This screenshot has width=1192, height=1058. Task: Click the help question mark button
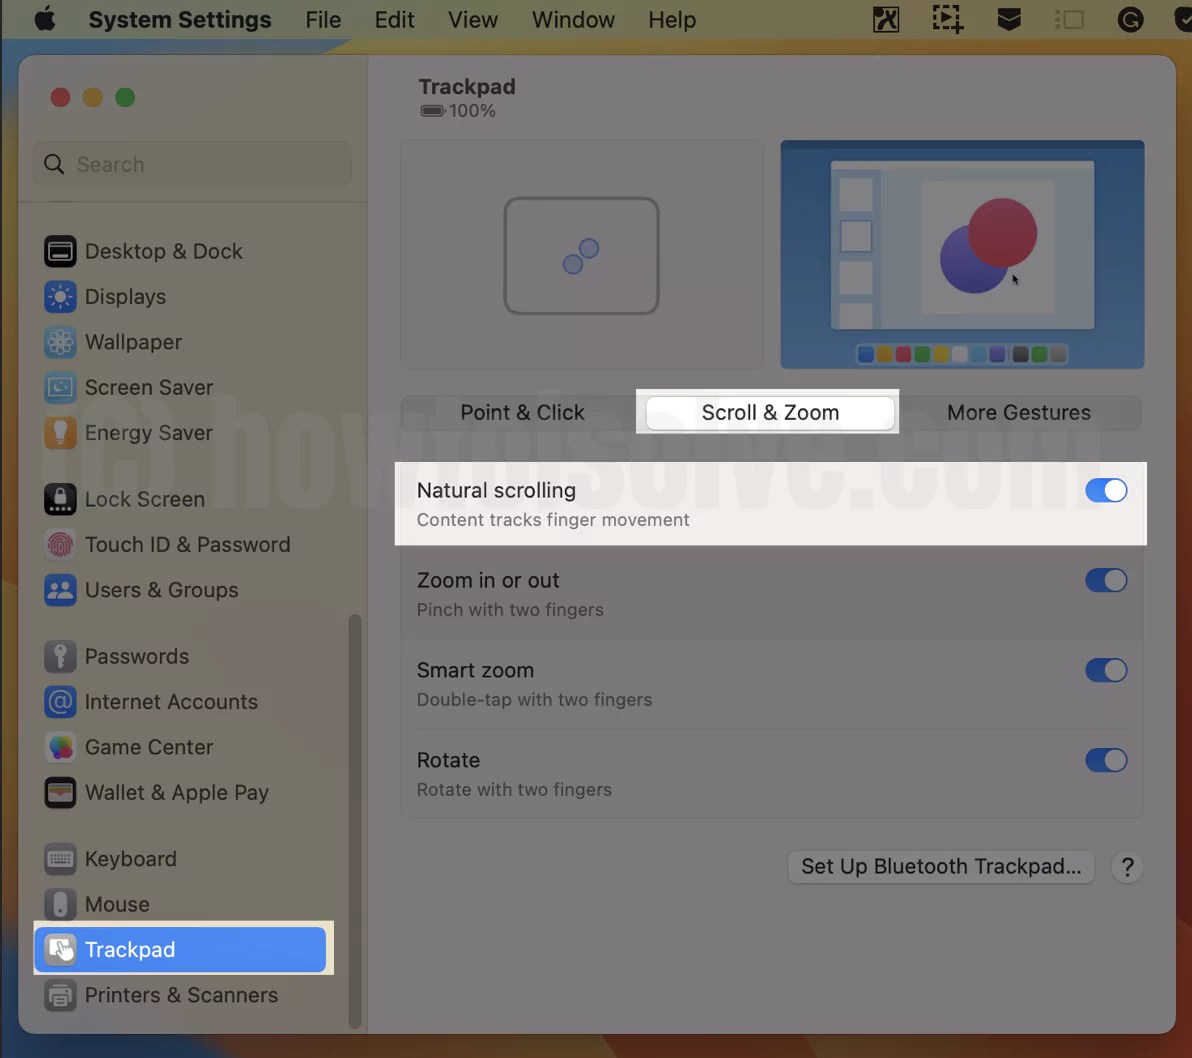[x=1127, y=867]
